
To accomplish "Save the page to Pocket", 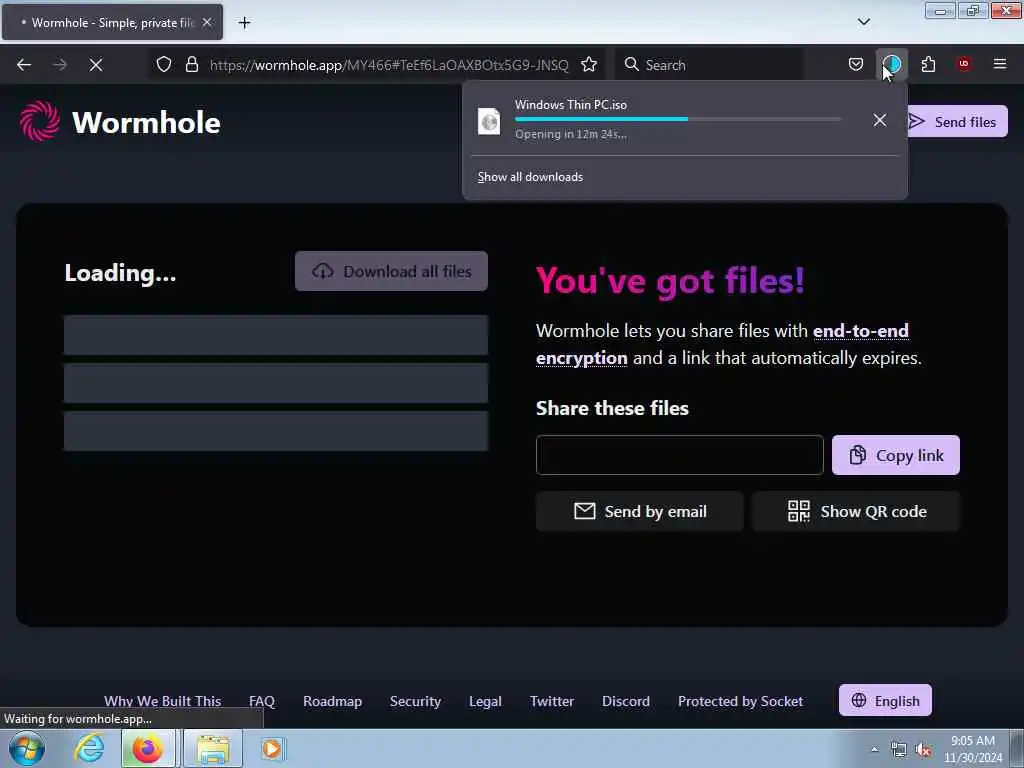I will (856, 64).
